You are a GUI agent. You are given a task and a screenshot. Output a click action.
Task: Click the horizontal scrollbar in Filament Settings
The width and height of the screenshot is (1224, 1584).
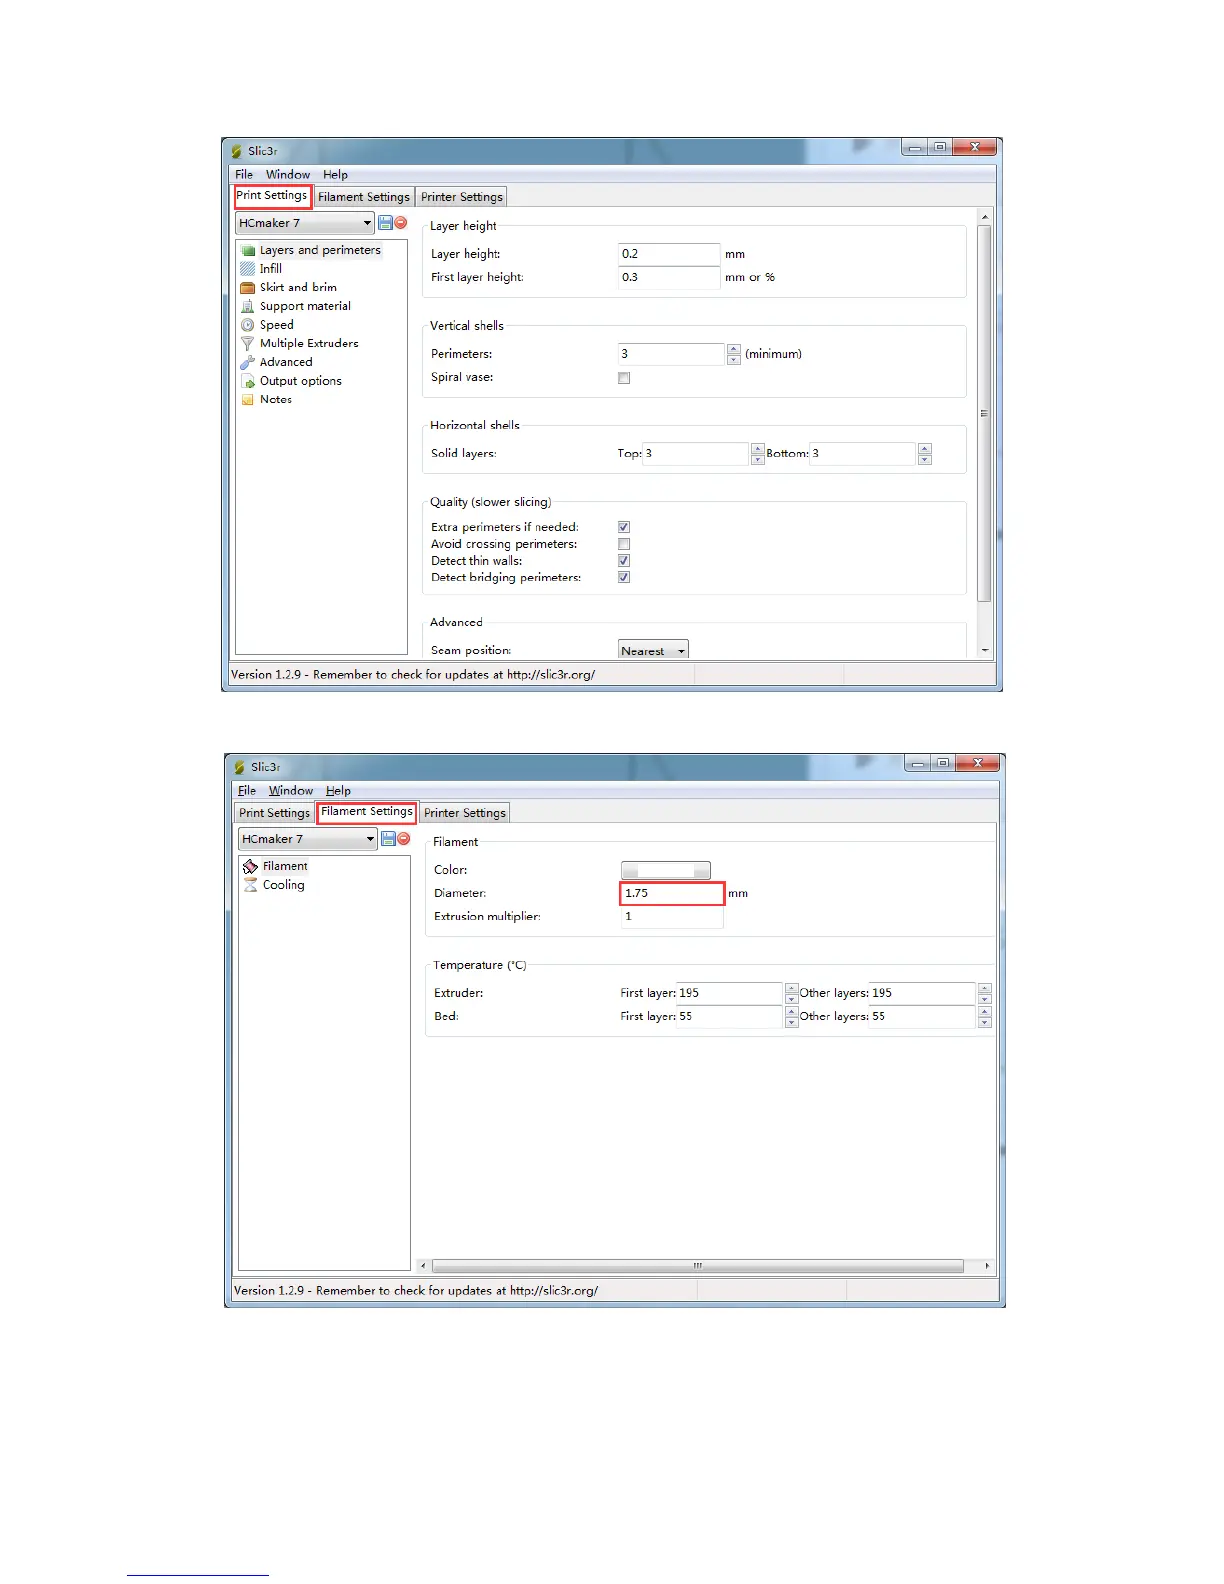coord(698,1266)
